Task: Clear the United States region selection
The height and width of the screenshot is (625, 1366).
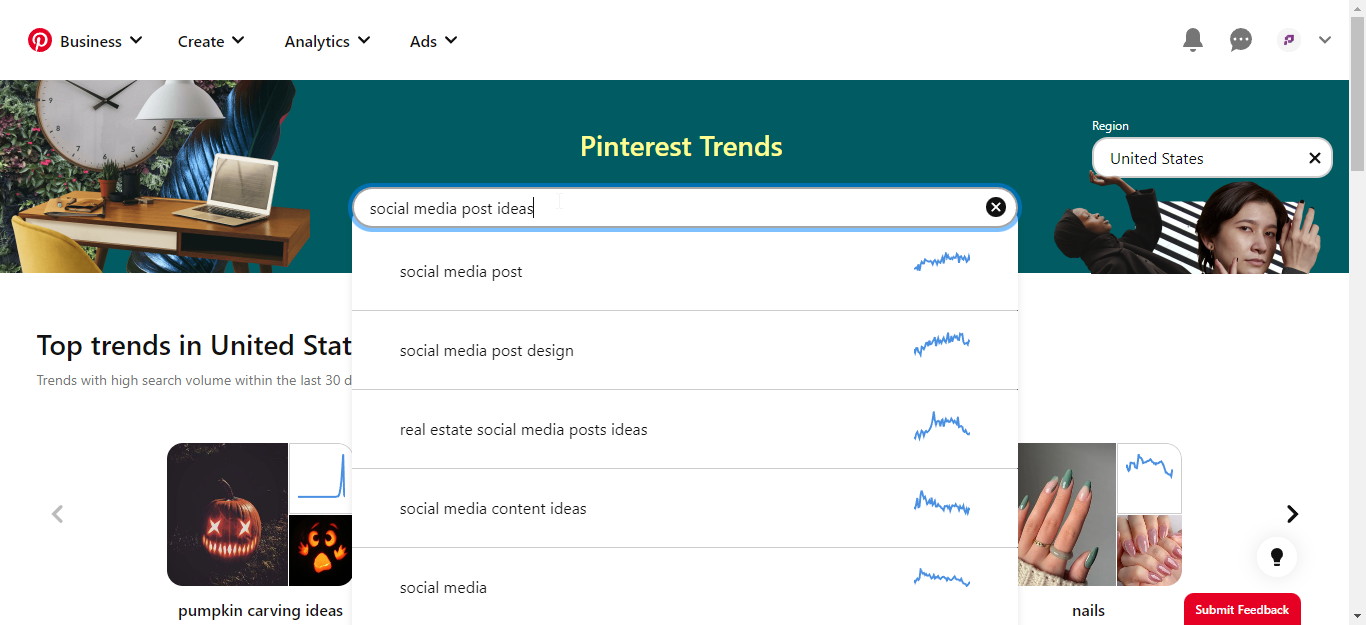Action: click(x=1314, y=158)
